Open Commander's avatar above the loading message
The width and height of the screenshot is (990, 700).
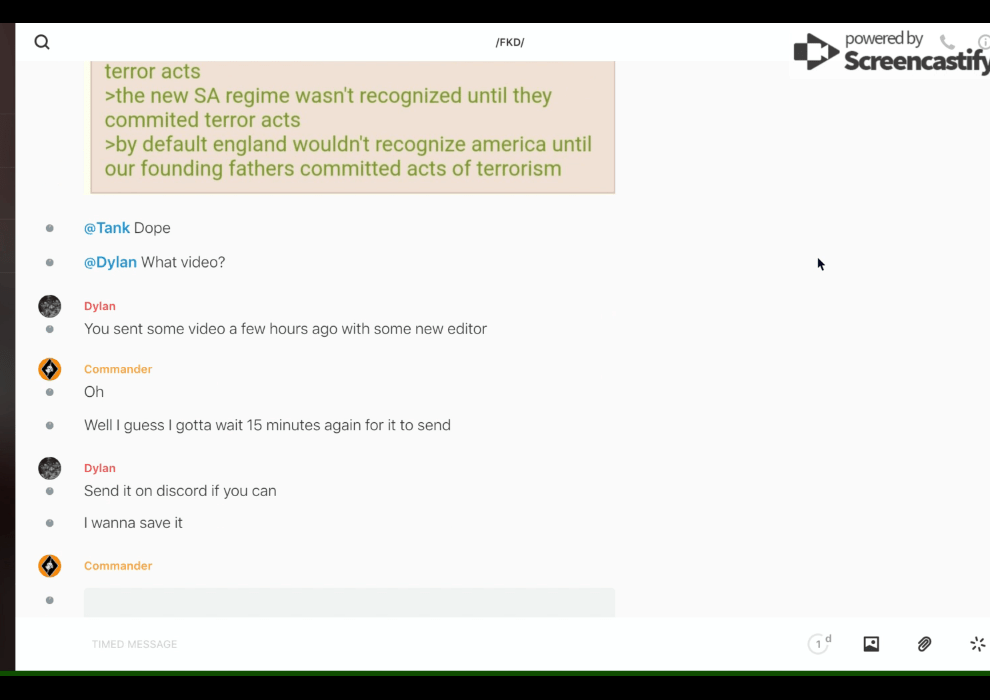(x=50, y=566)
